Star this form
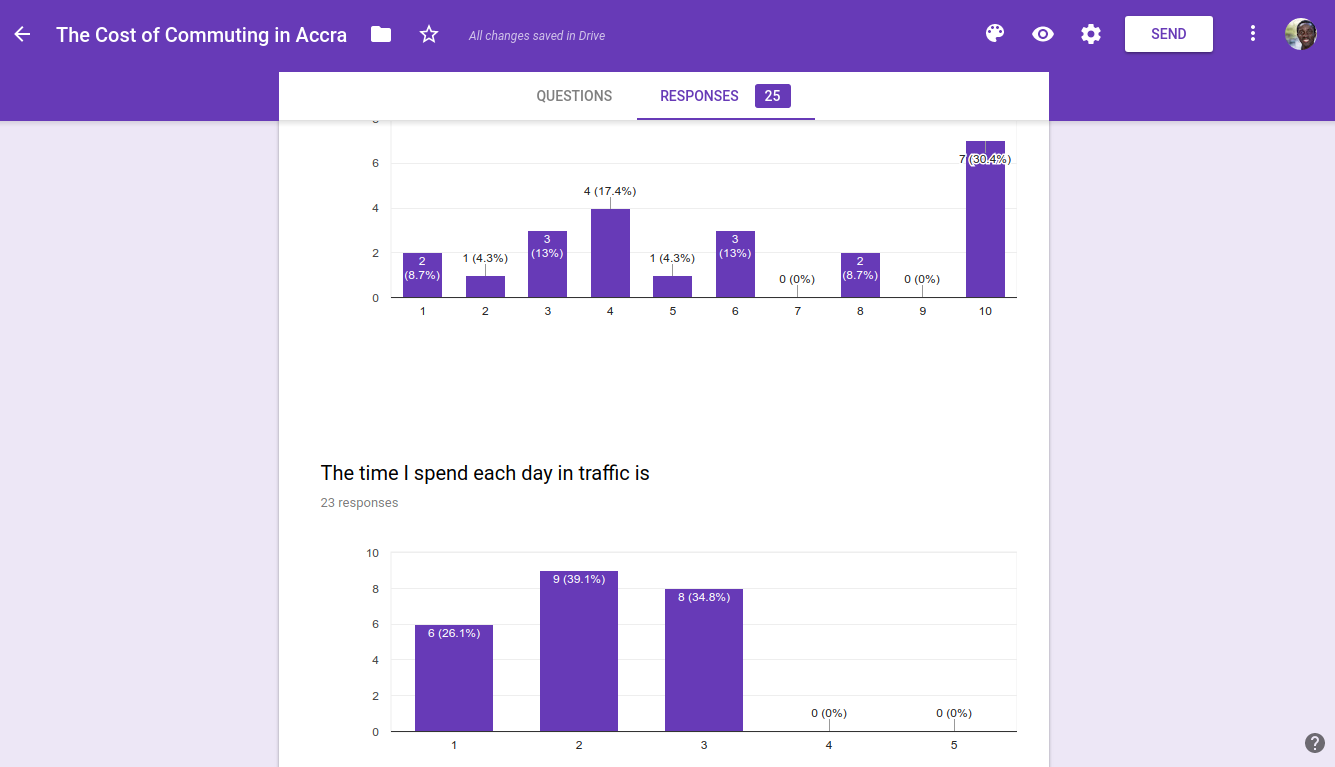 click(429, 34)
